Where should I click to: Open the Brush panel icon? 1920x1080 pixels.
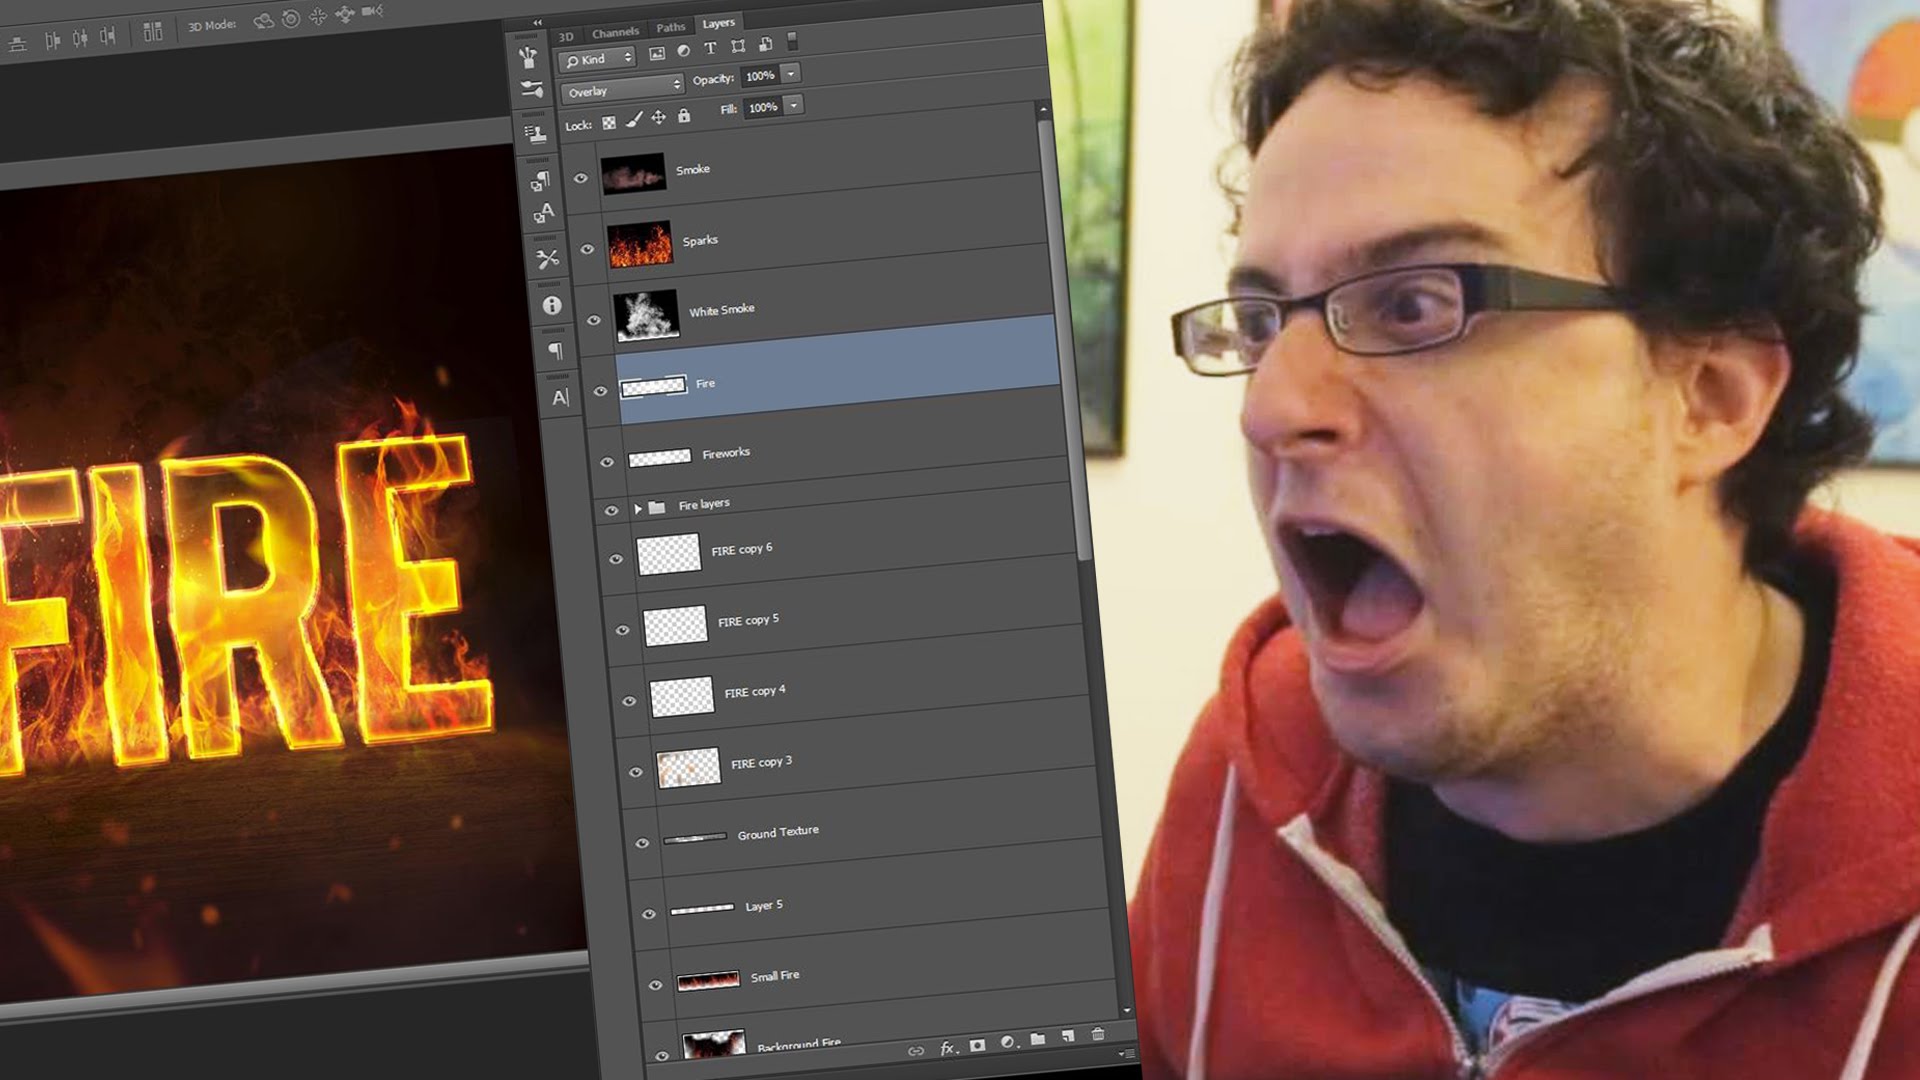point(532,90)
